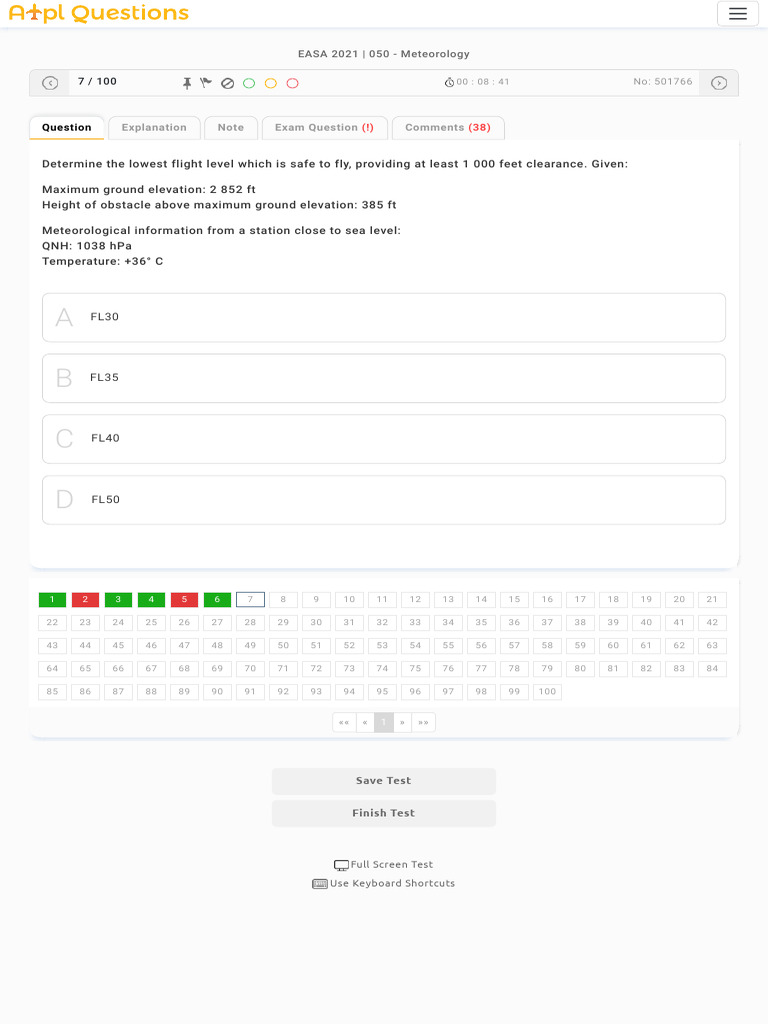Viewport: 768px width, 1024px height.
Task: Switch to the Explanation tab
Action: click(x=154, y=128)
